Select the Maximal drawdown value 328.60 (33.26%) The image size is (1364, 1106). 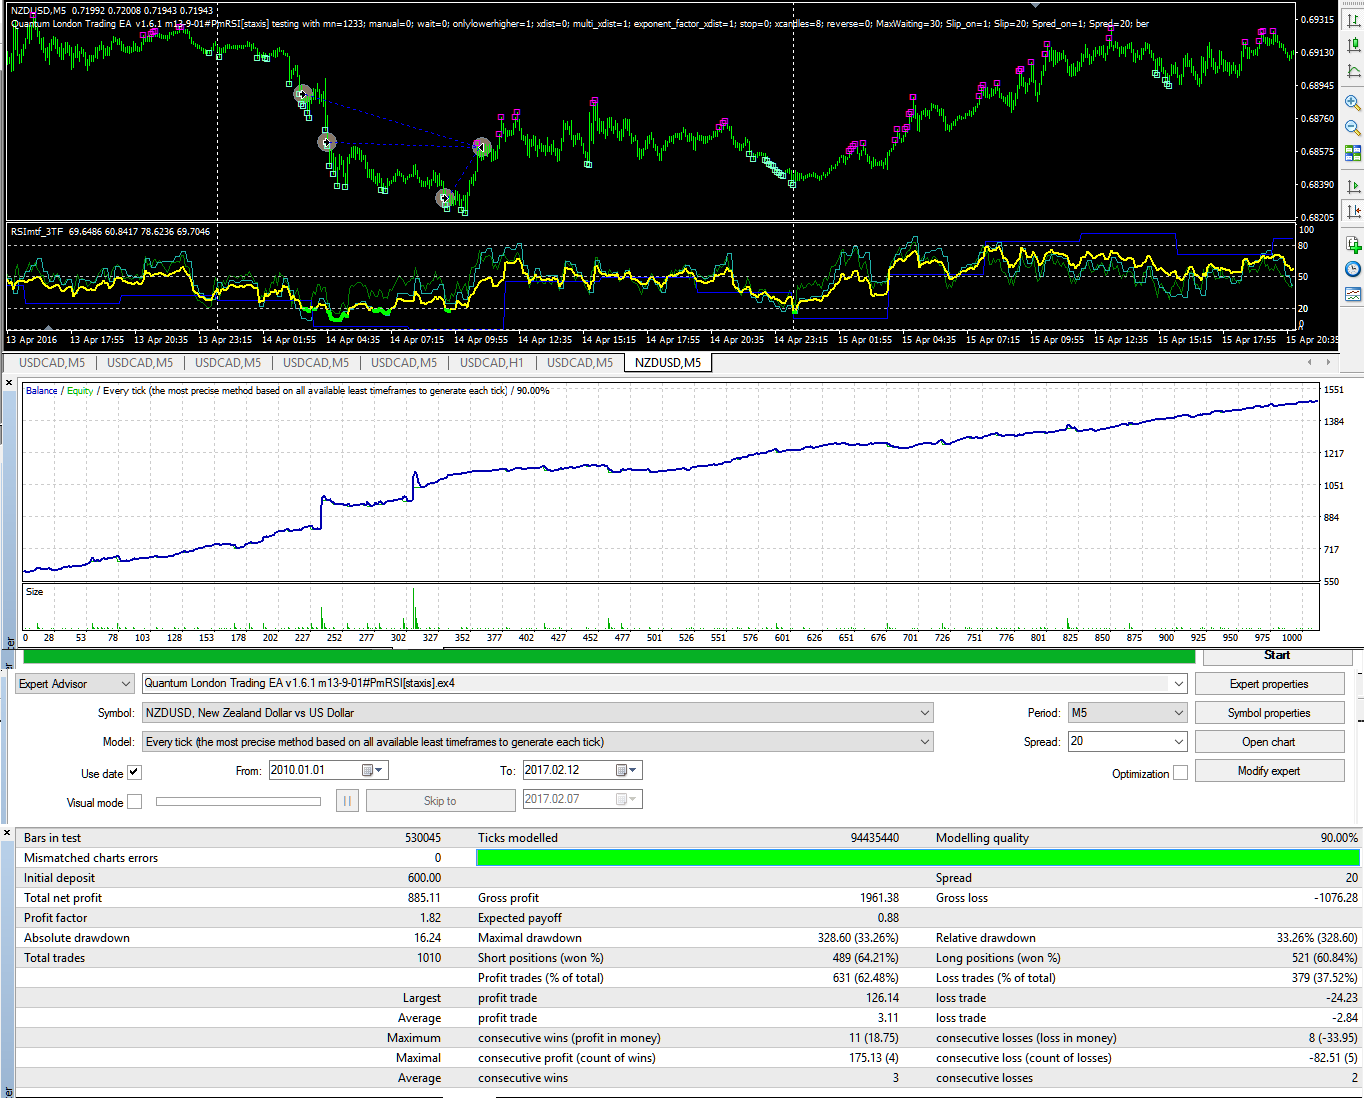[x=858, y=938]
